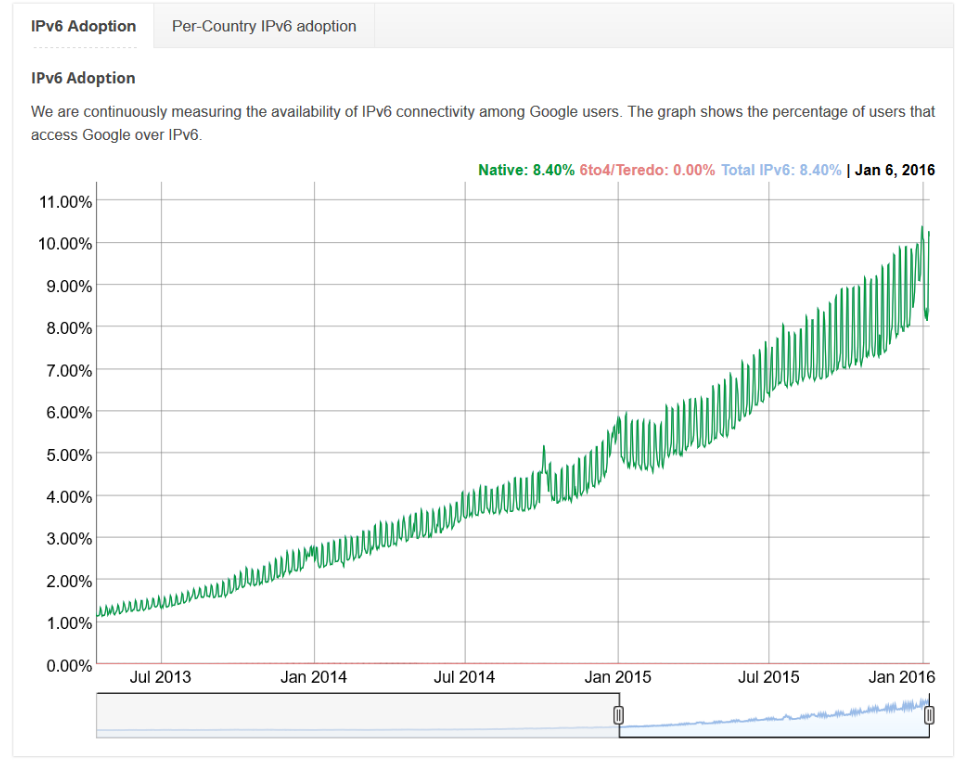Click the peak of the green curve near Jan 2016
The width and height of the screenshot is (968, 771).
(x=922, y=228)
